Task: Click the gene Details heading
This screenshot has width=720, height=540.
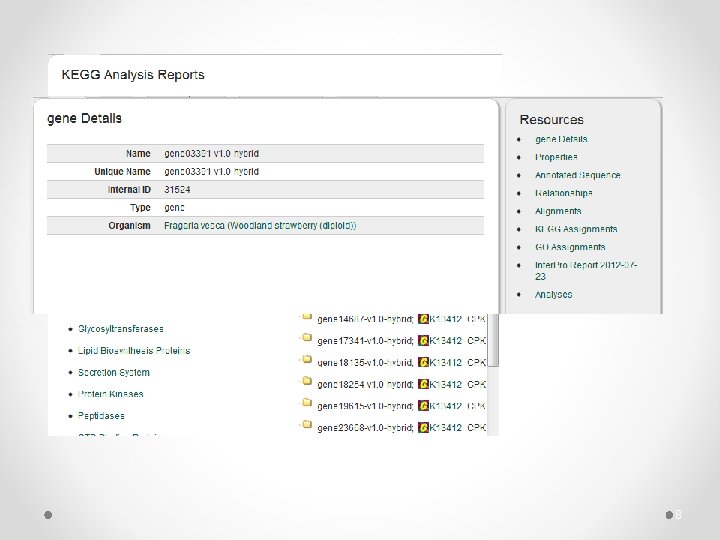Action: [84, 118]
